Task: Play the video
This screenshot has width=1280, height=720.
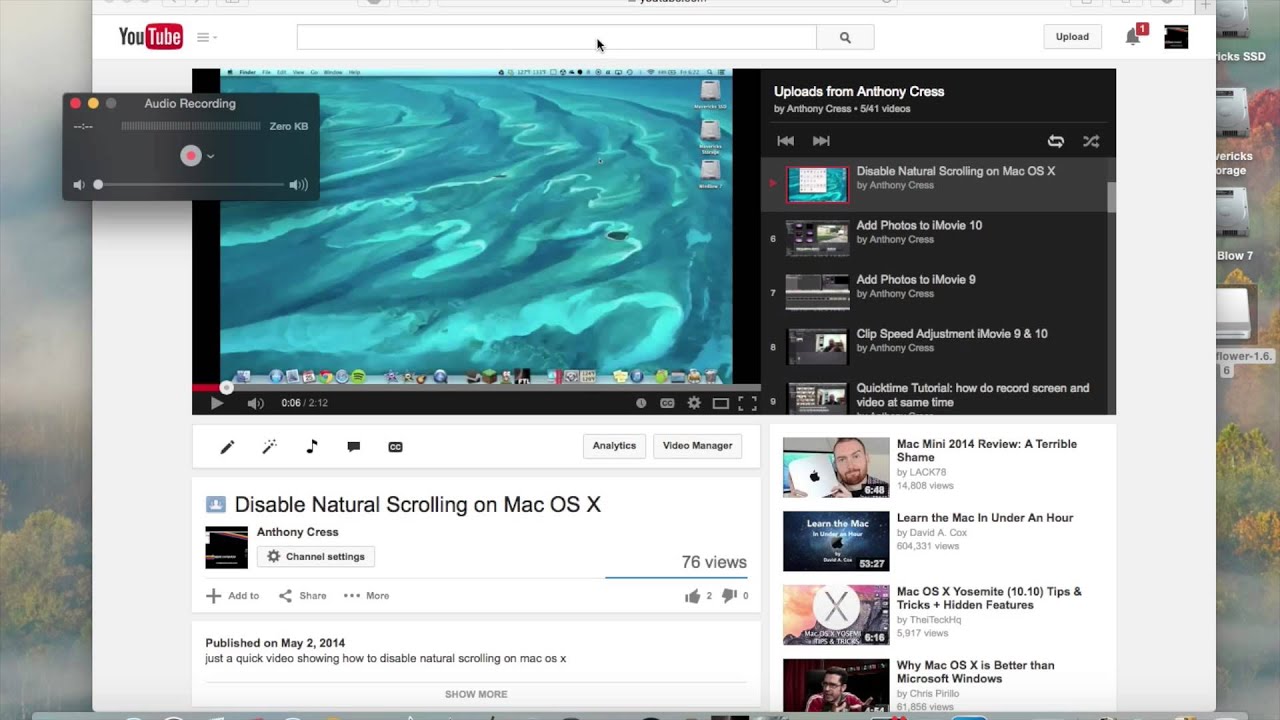Action: click(x=216, y=403)
